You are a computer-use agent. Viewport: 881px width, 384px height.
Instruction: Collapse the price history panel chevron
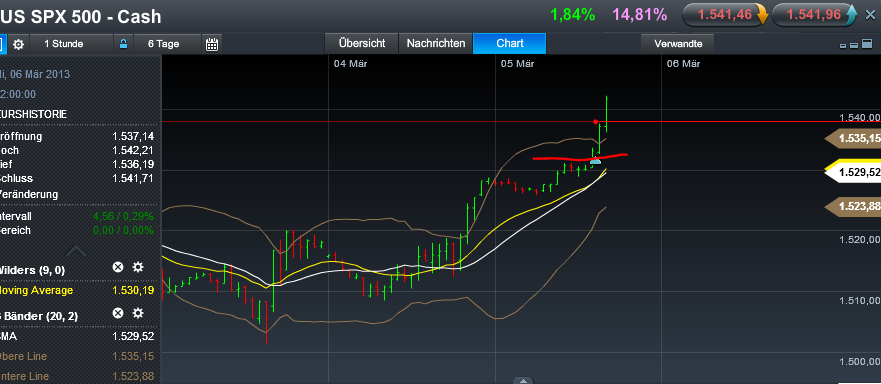76,251
